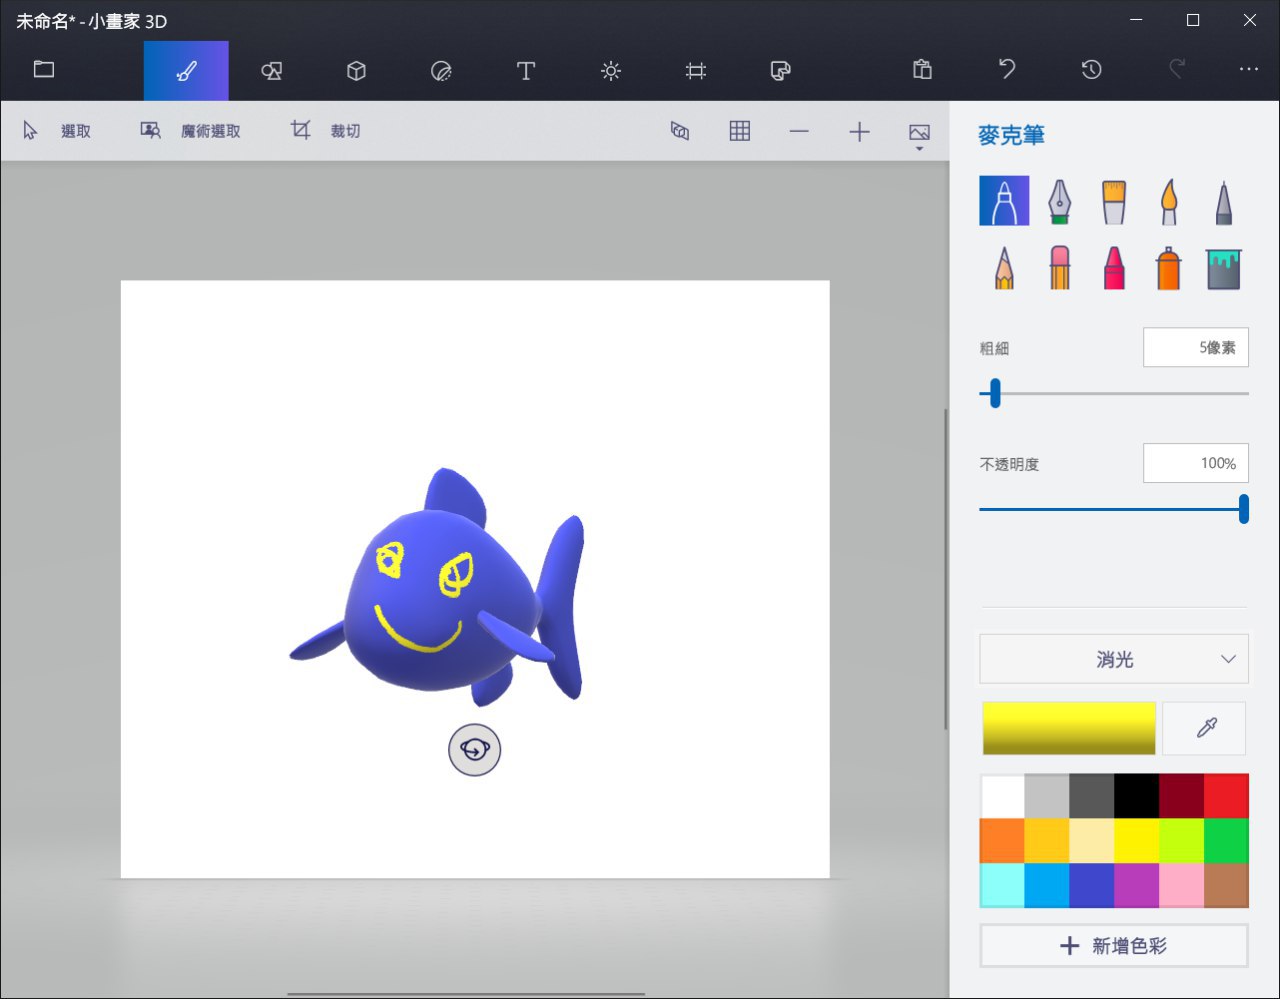Toggle the canvas grid view
Viewport: 1280px width, 999px height.
(740, 131)
